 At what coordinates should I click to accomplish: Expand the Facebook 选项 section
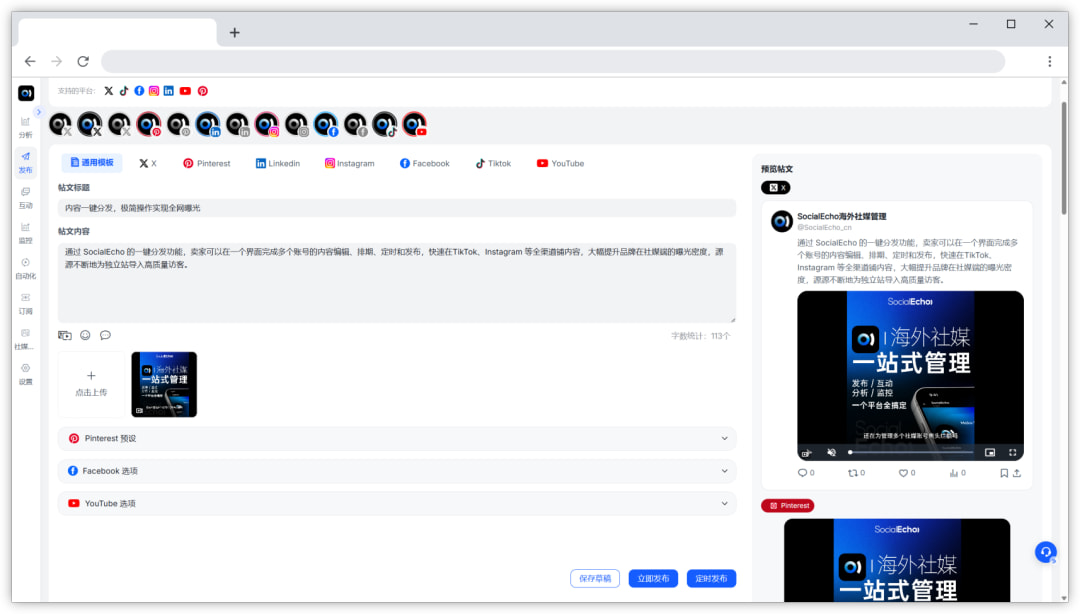pos(397,471)
